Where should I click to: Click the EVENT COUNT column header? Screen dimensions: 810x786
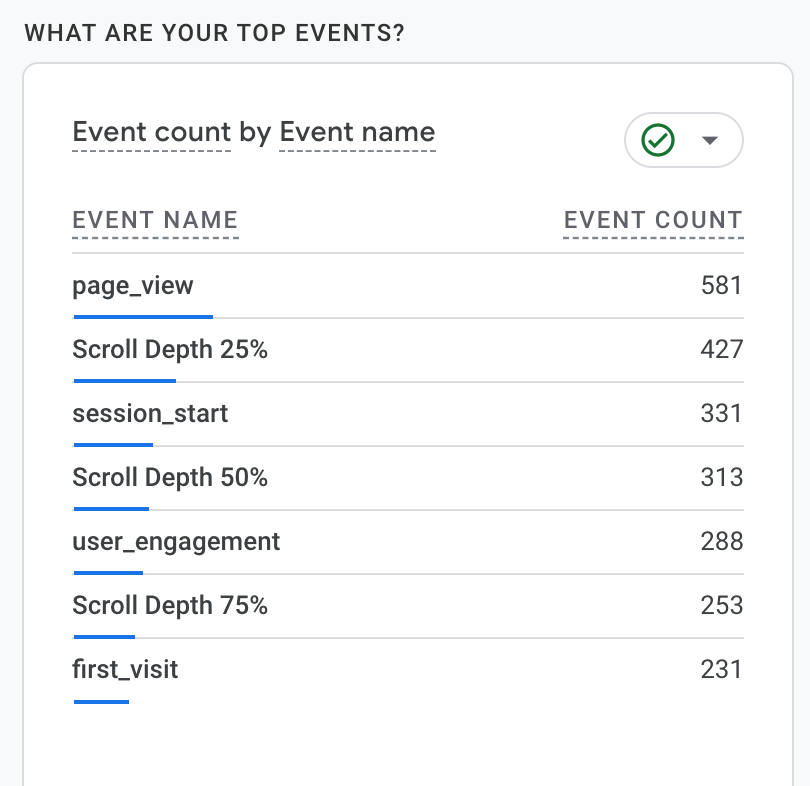point(653,221)
